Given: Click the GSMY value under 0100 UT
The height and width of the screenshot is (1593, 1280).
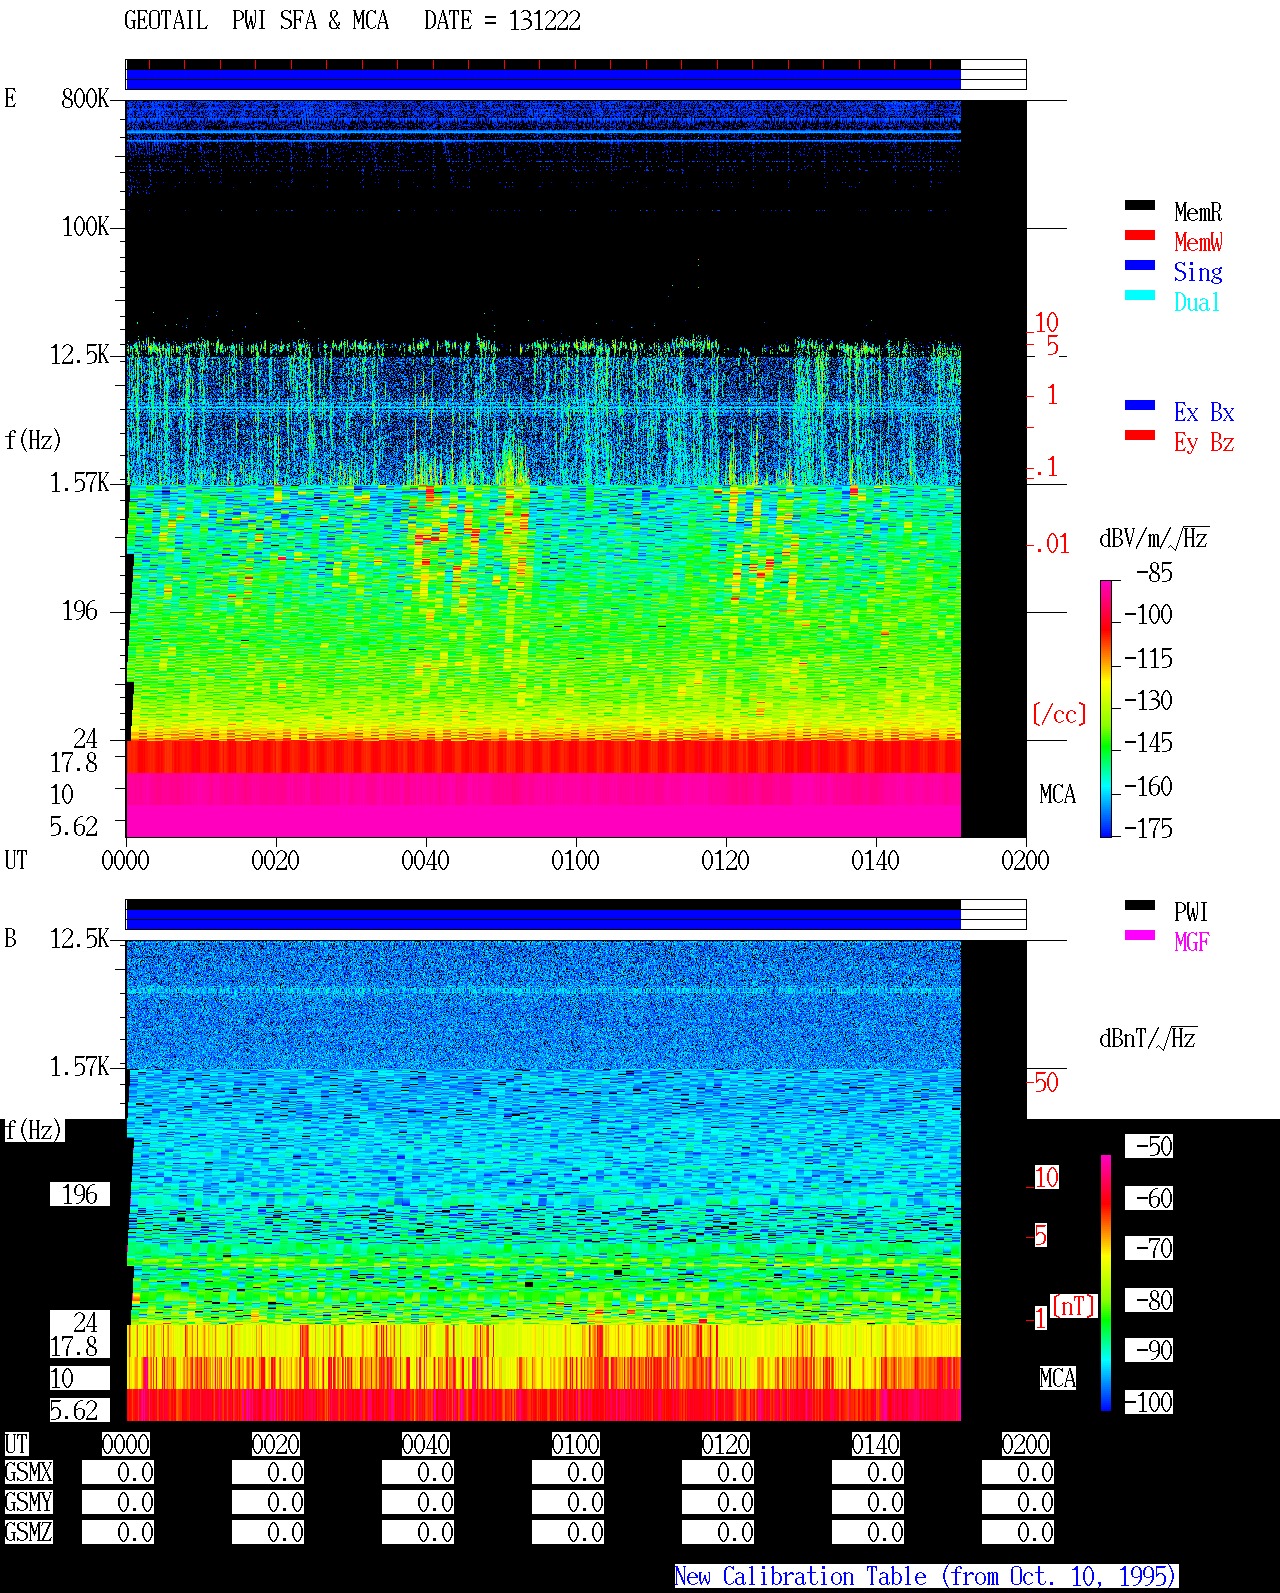Looking at the screenshot, I should (568, 1502).
